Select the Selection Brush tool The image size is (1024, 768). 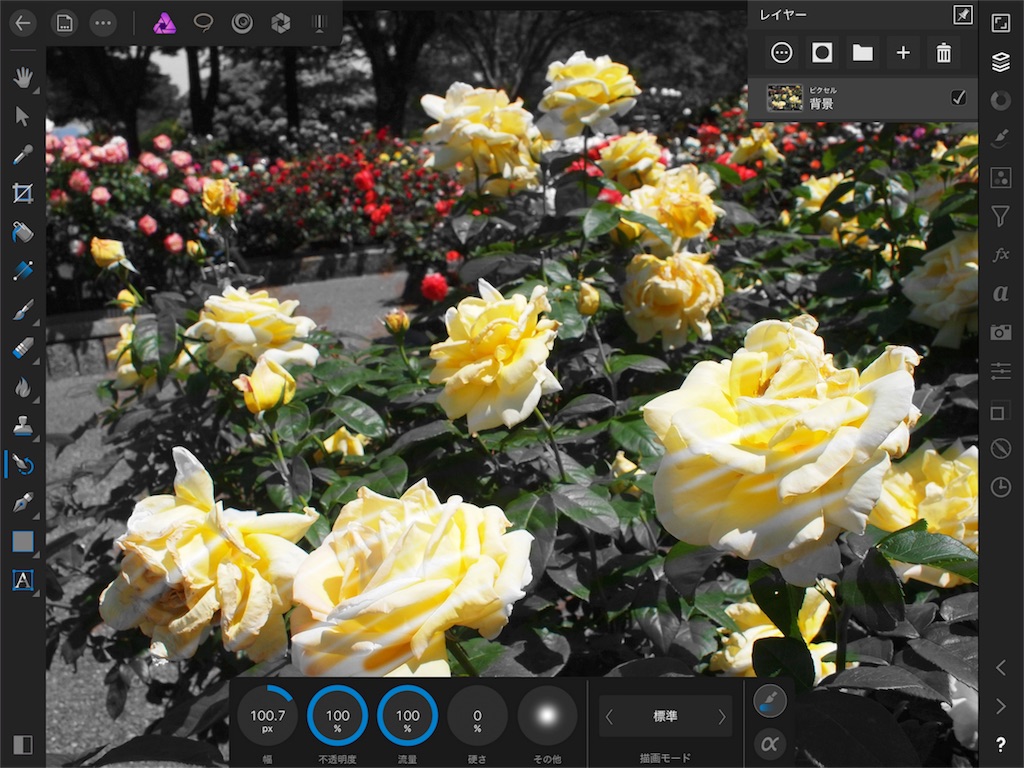pyautogui.click(x=23, y=270)
